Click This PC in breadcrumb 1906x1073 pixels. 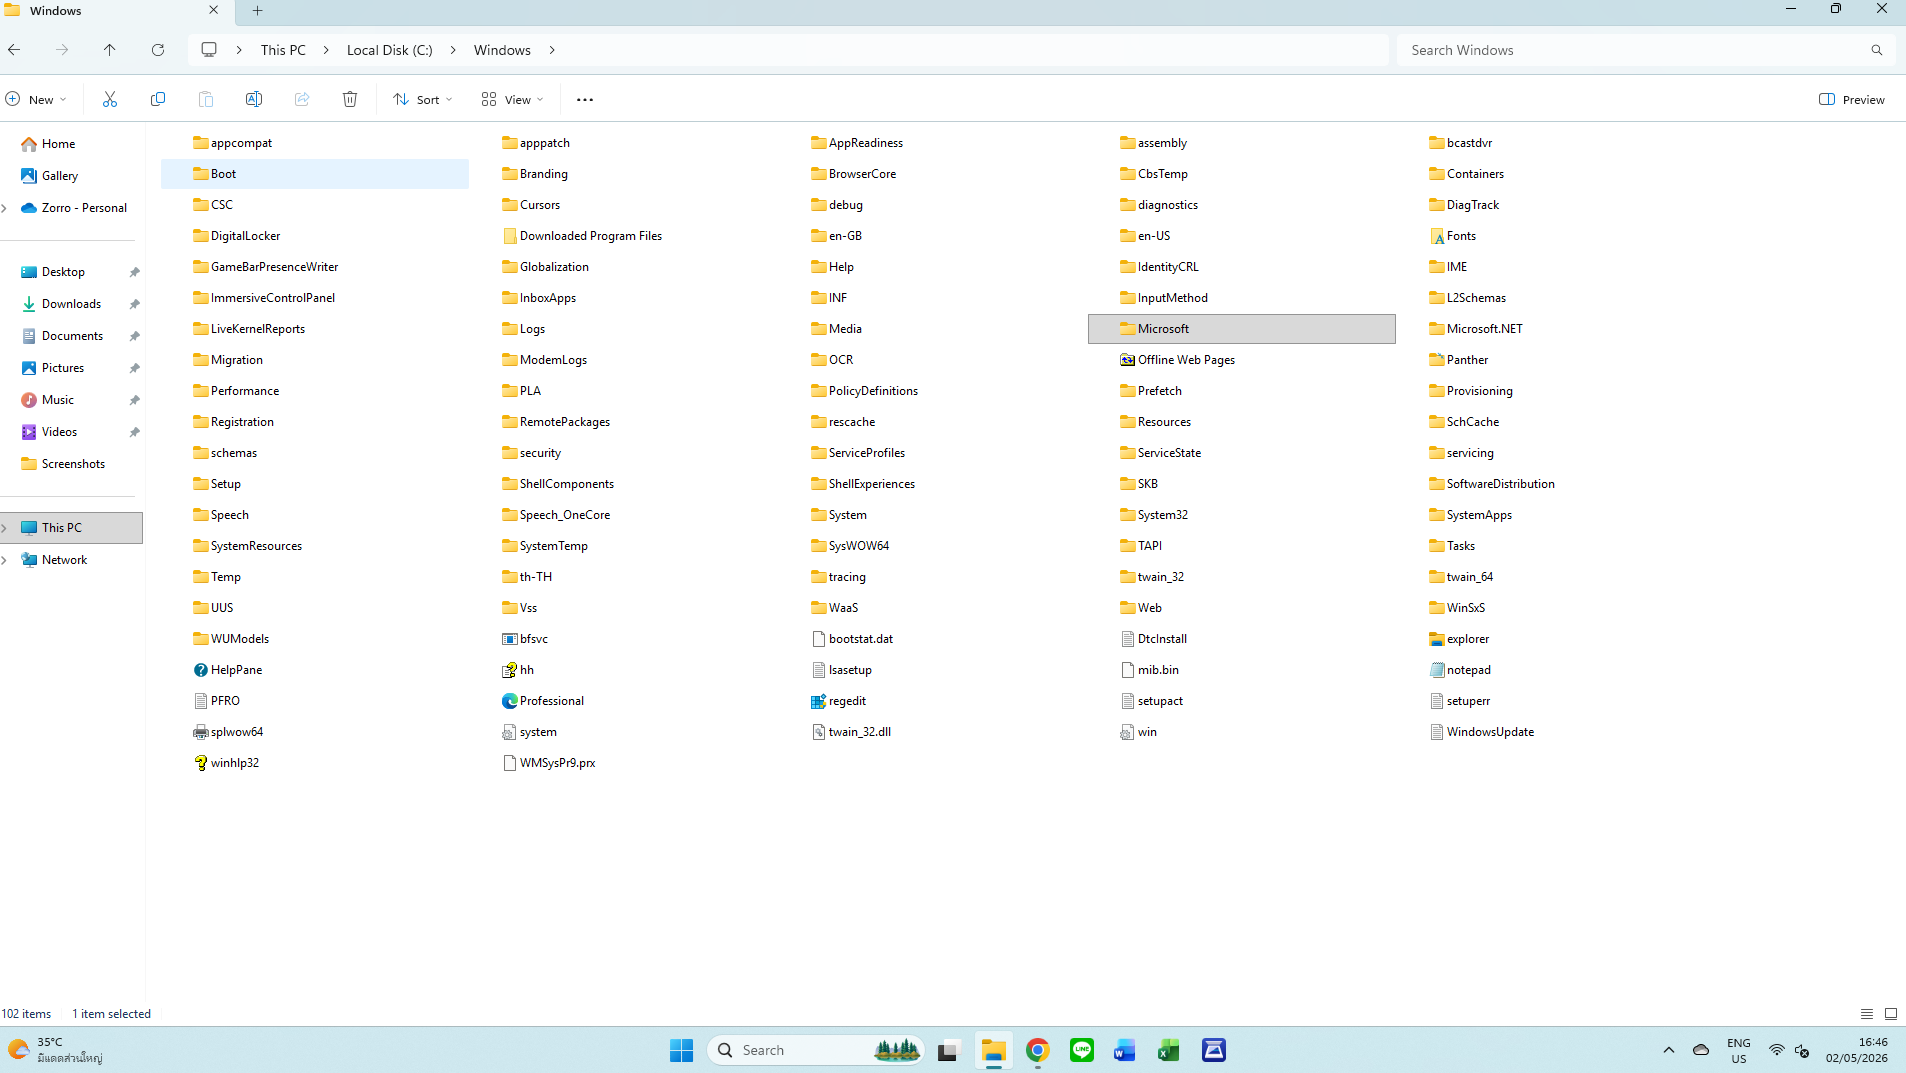[283, 50]
